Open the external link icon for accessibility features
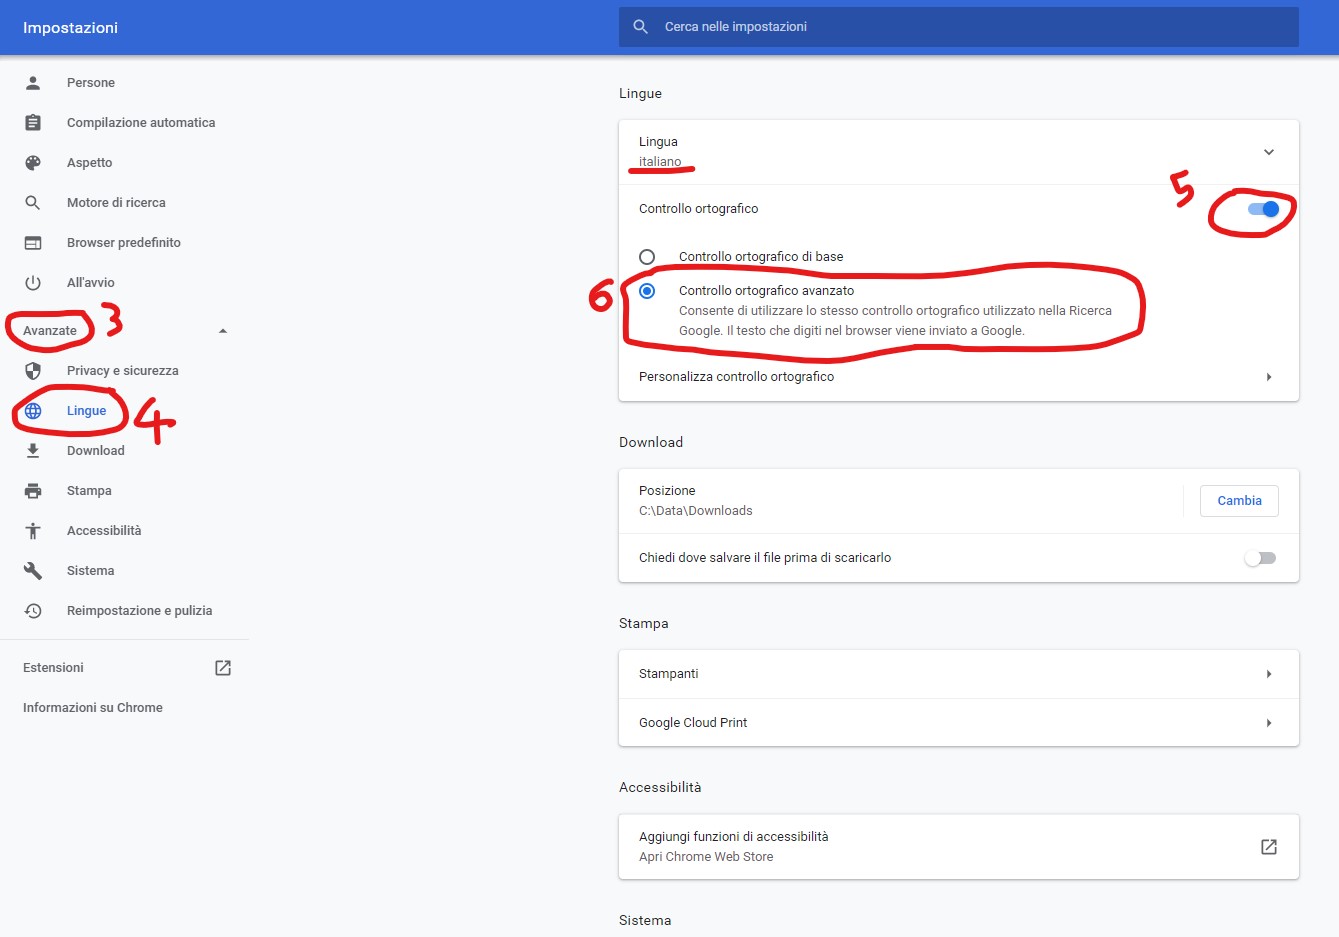Screen dimensions: 1339x937 click(x=1268, y=847)
